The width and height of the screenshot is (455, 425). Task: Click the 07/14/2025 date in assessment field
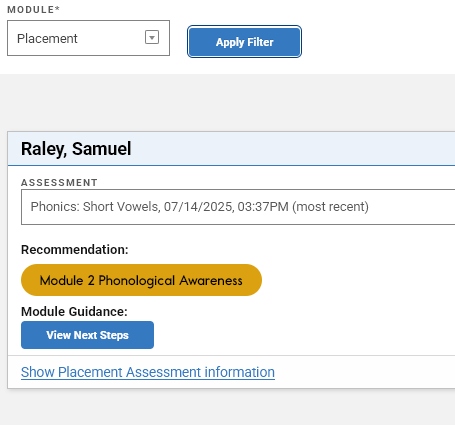click(x=199, y=207)
